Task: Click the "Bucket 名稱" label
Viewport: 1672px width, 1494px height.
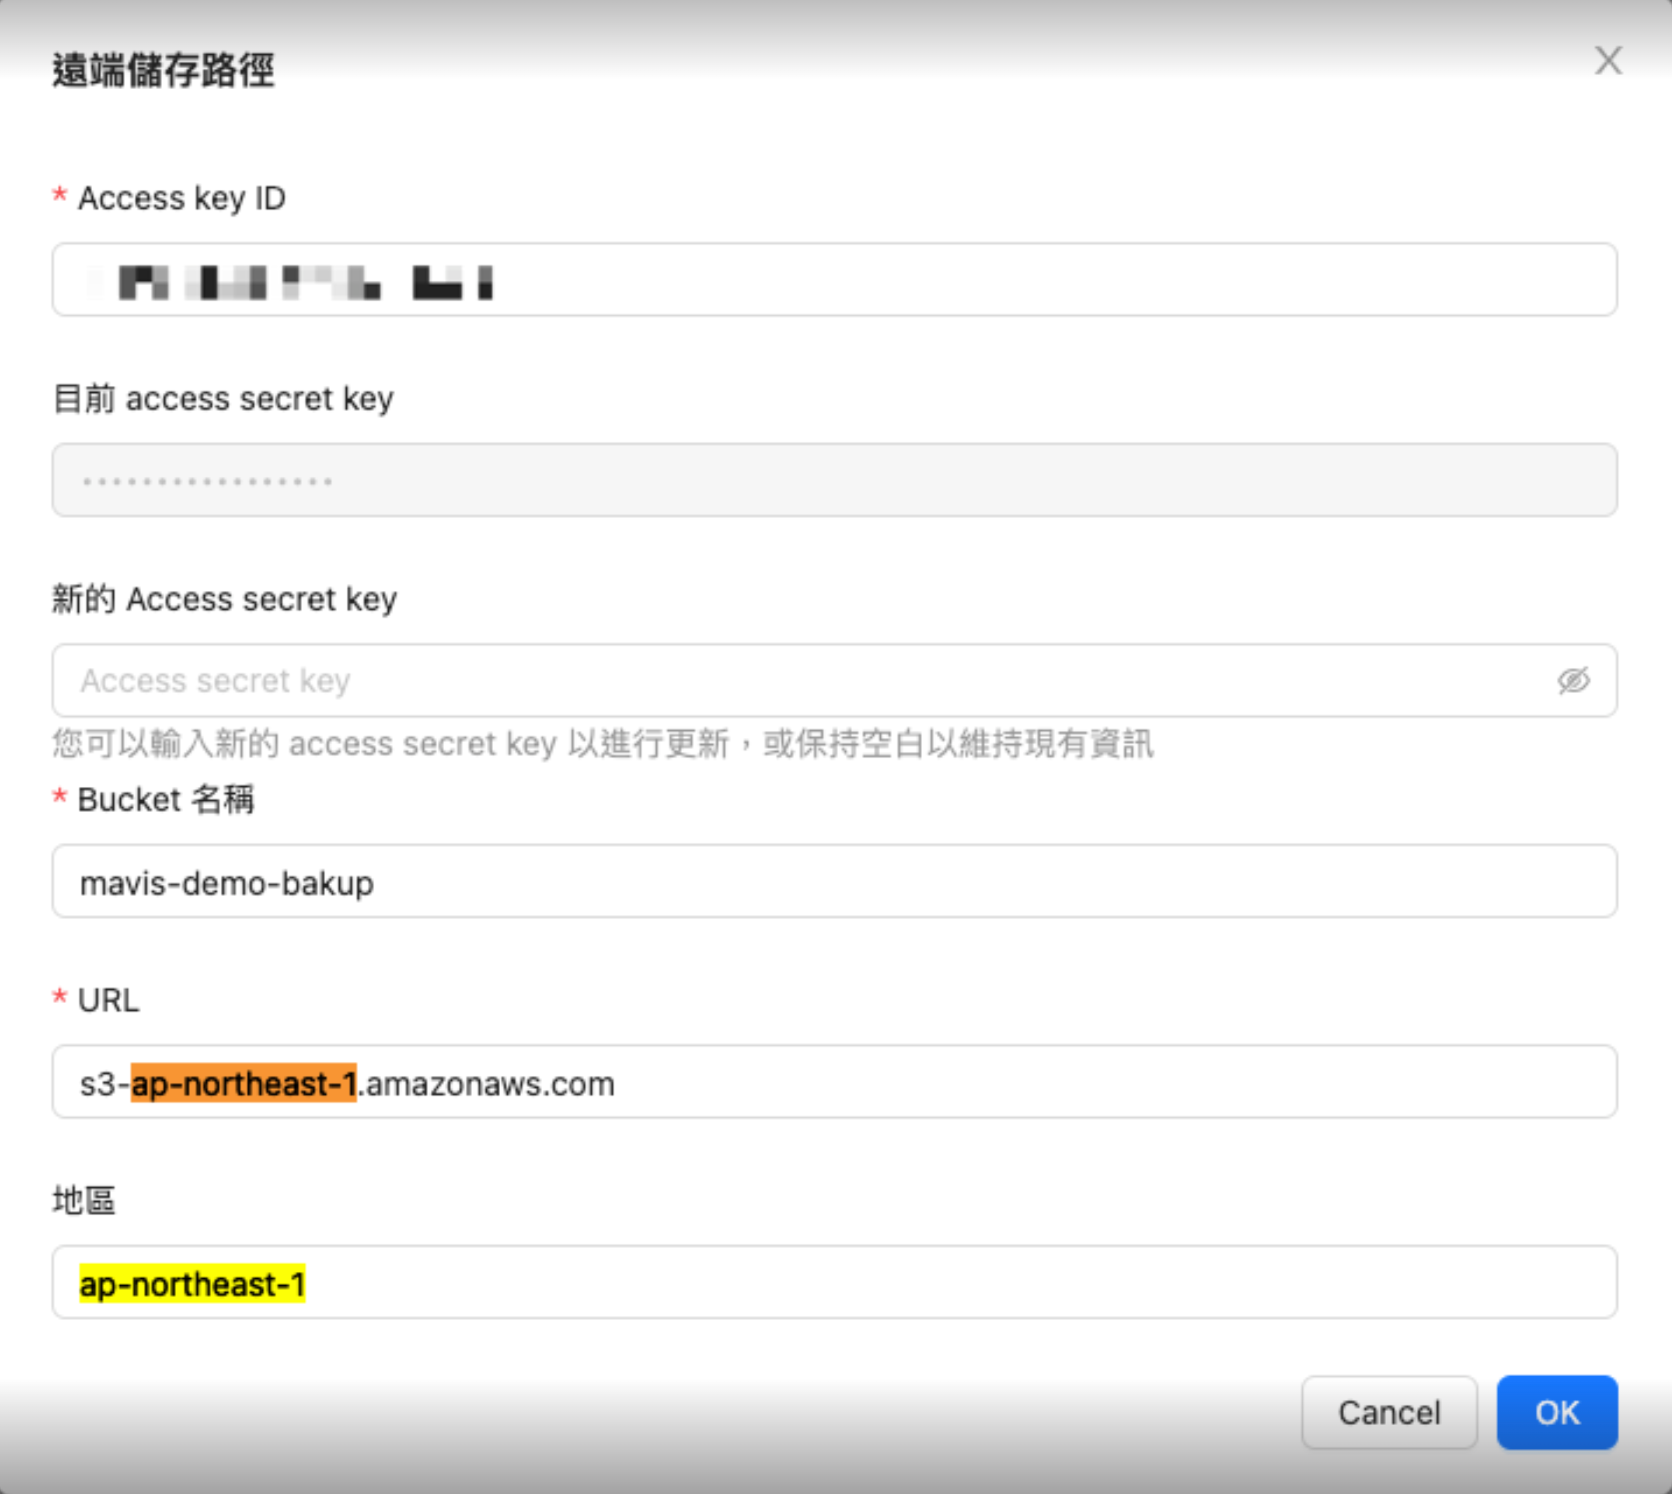Action: (x=166, y=800)
